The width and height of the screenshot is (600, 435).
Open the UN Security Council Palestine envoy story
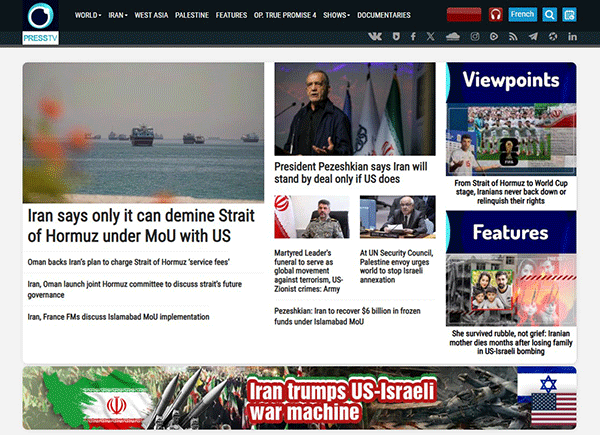pyautogui.click(x=396, y=266)
